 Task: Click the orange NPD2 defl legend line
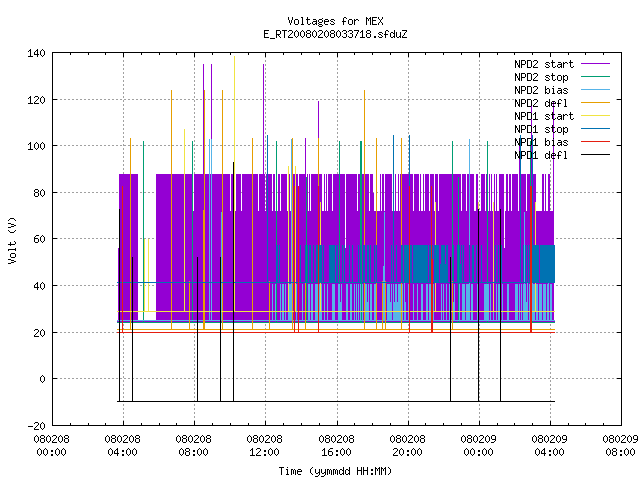click(x=595, y=102)
